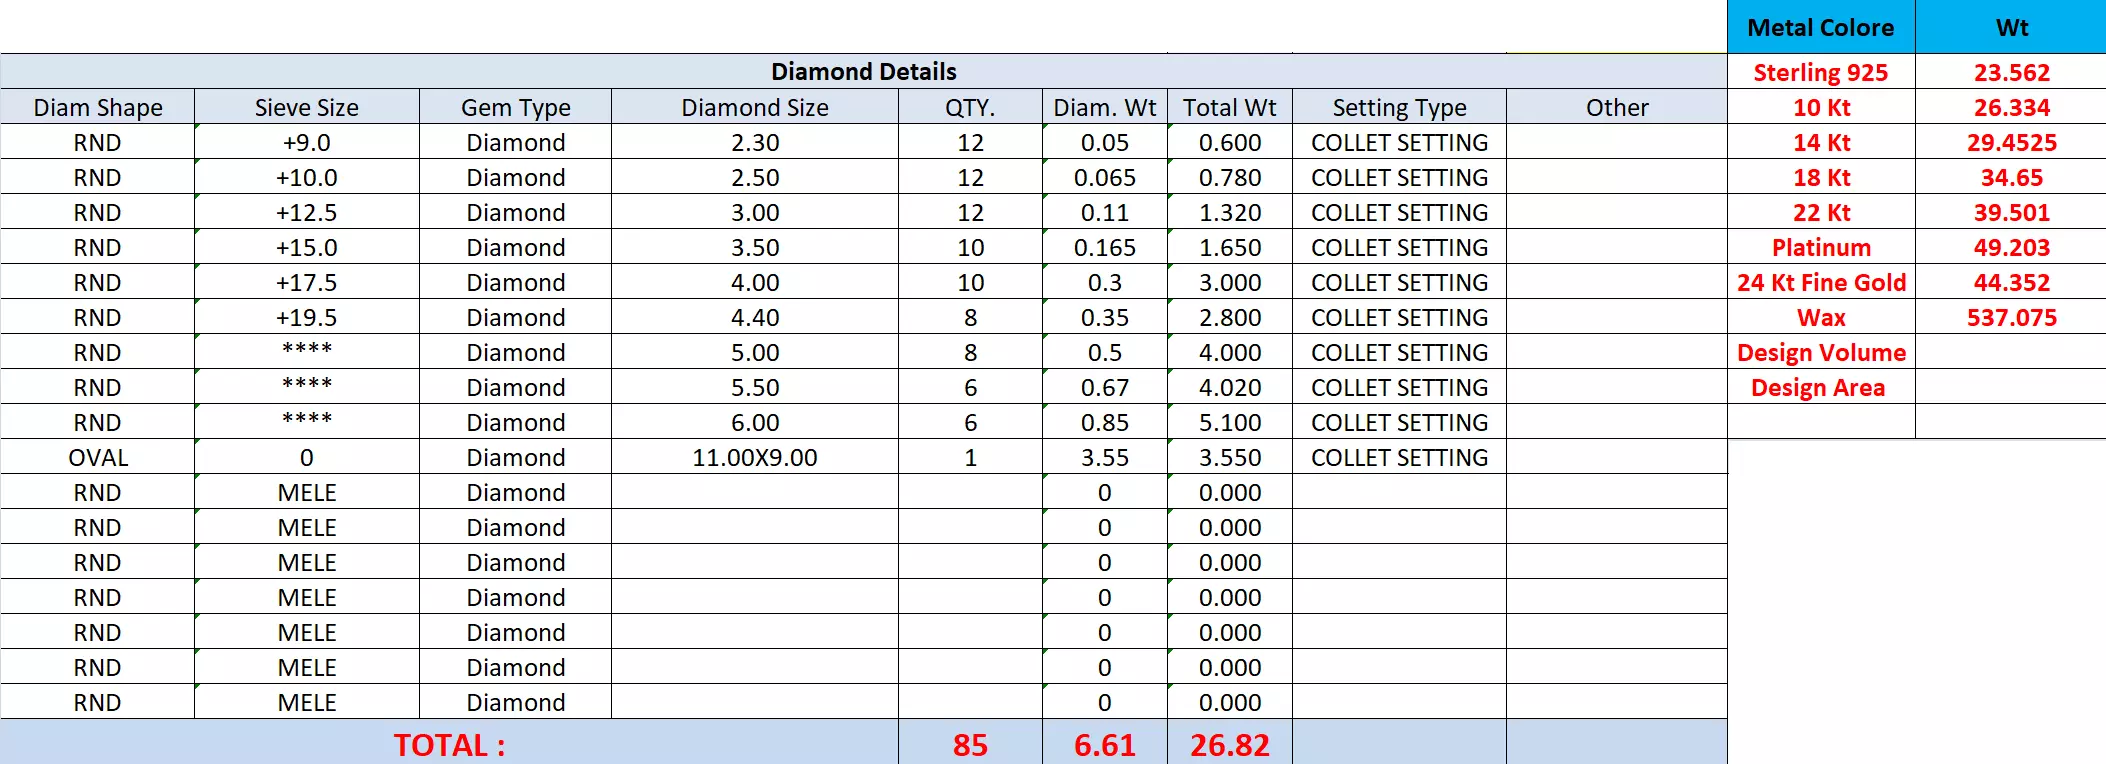The width and height of the screenshot is (2106, 764).
Task: Select diam weight cell 3.55
Action: coord(1105,457)
